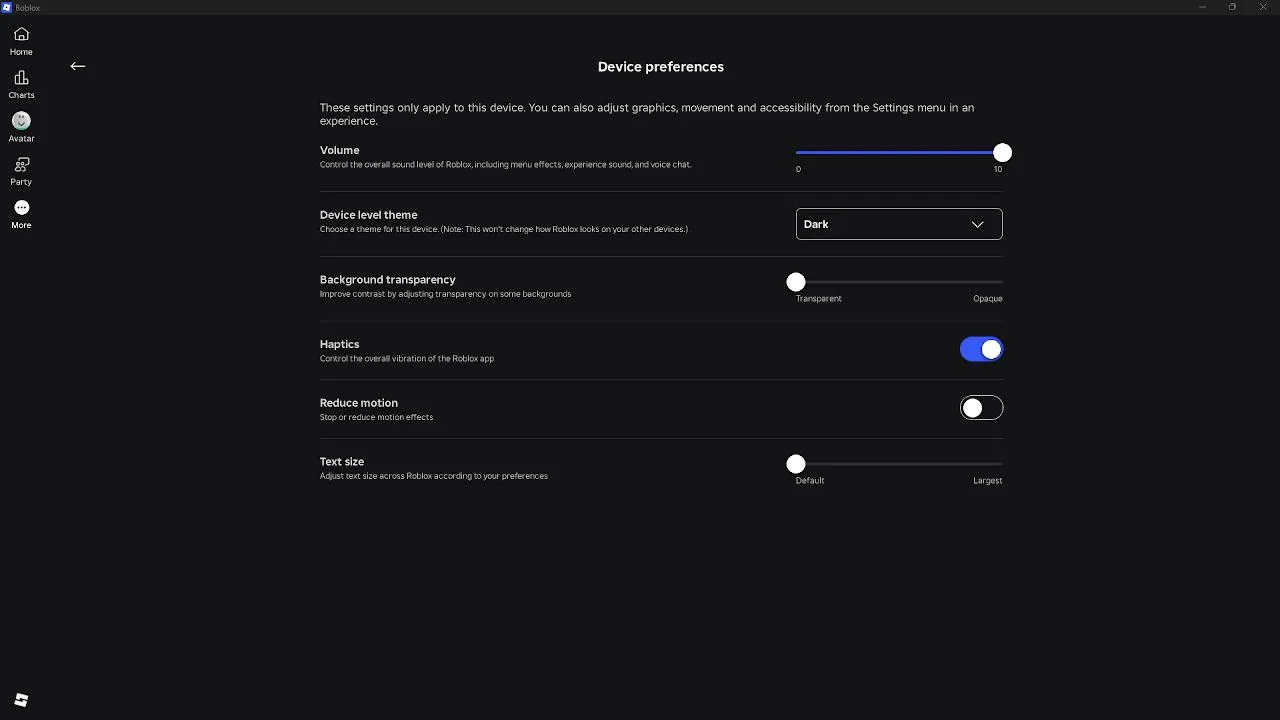Click the Opaque end of transparency slider
1280x720 pixels.
pos(1000,283)
